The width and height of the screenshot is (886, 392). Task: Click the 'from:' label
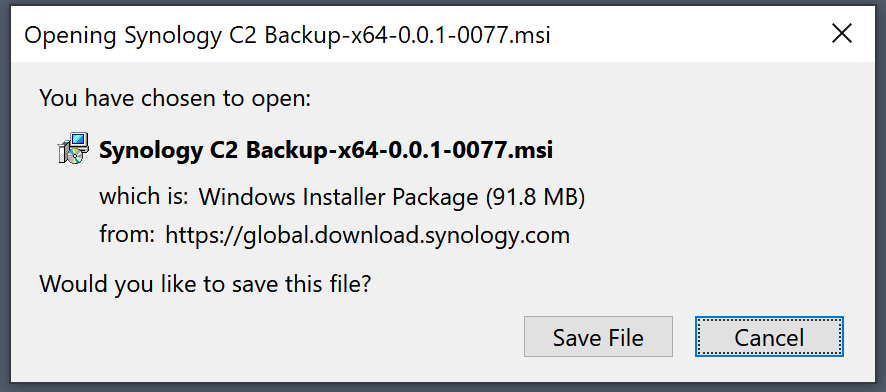pyautogui.click(x=127, y=234)
